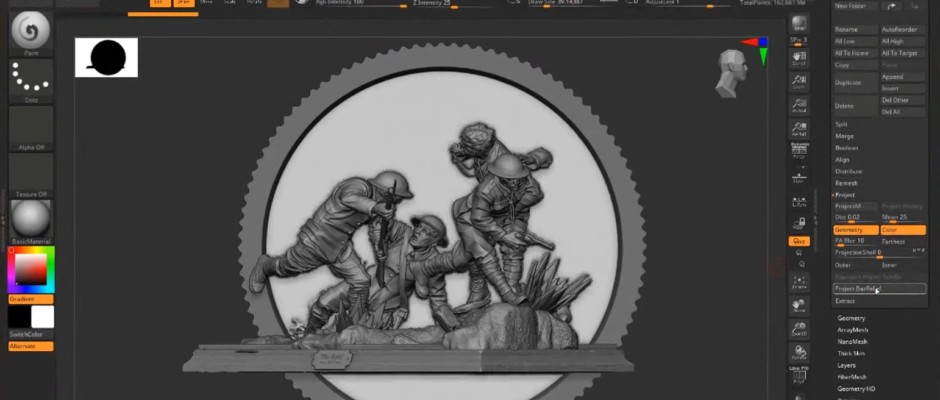940x400 pixels.
Task: Open the Remesh submenu
Action: click(847, 183)
